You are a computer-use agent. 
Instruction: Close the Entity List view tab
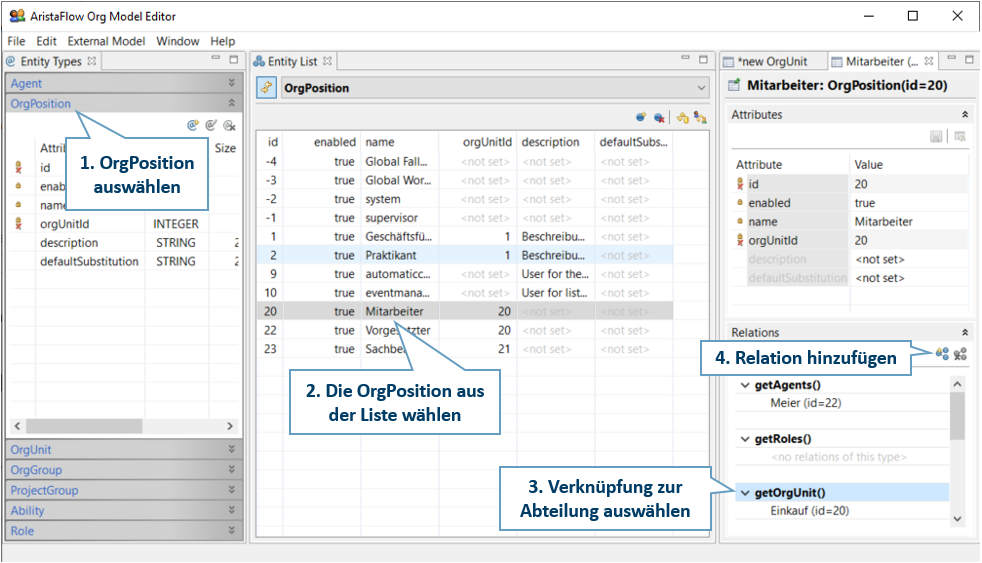tap(327, 61)
